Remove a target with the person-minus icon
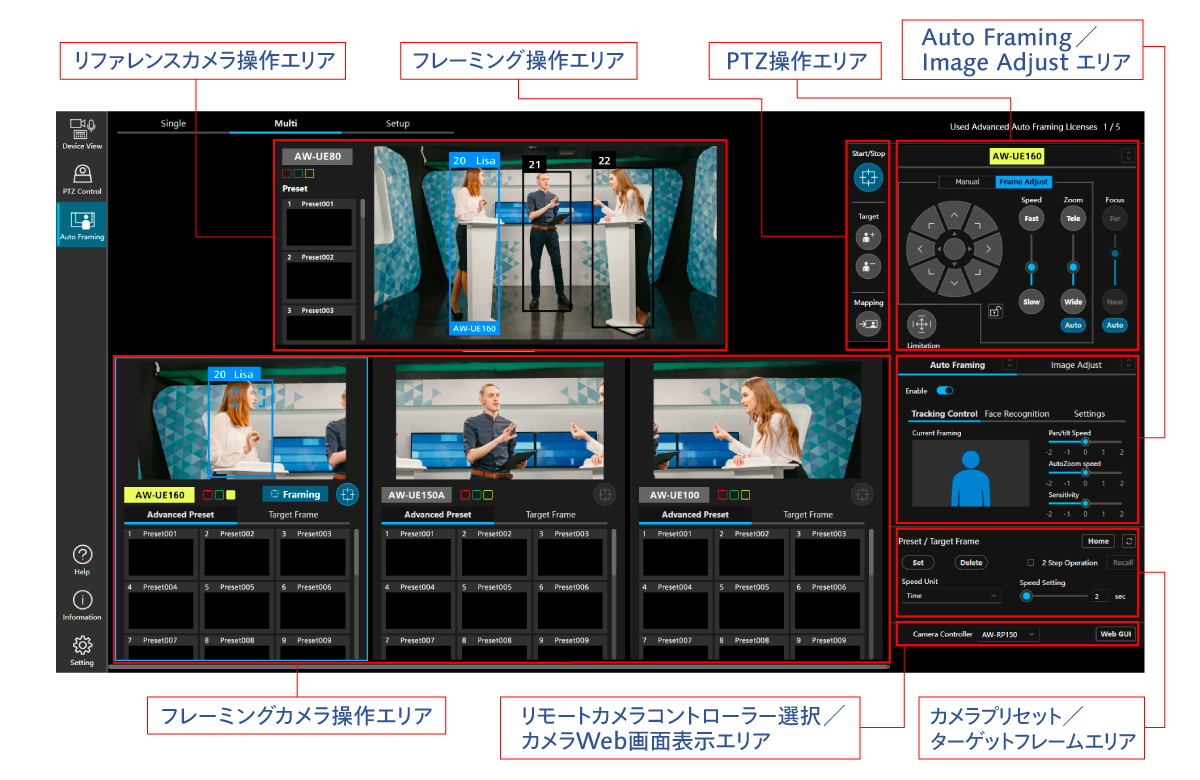This screenshot has width=1200, height=780. click(867, 266)
